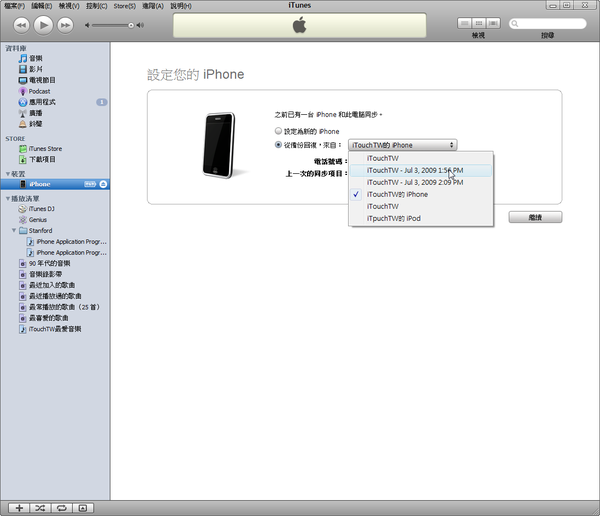Click the low-volume speaker icon
The image size is (600, 516).
click(87, 25)
